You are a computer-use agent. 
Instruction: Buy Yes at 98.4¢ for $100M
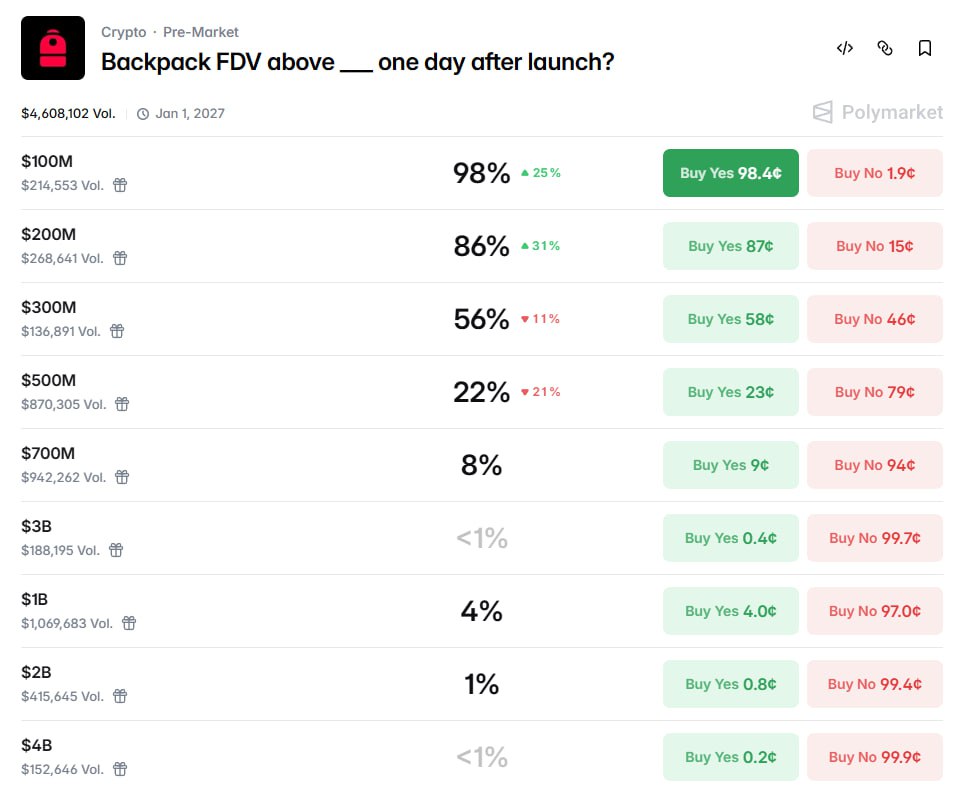[x=731, y=173]
